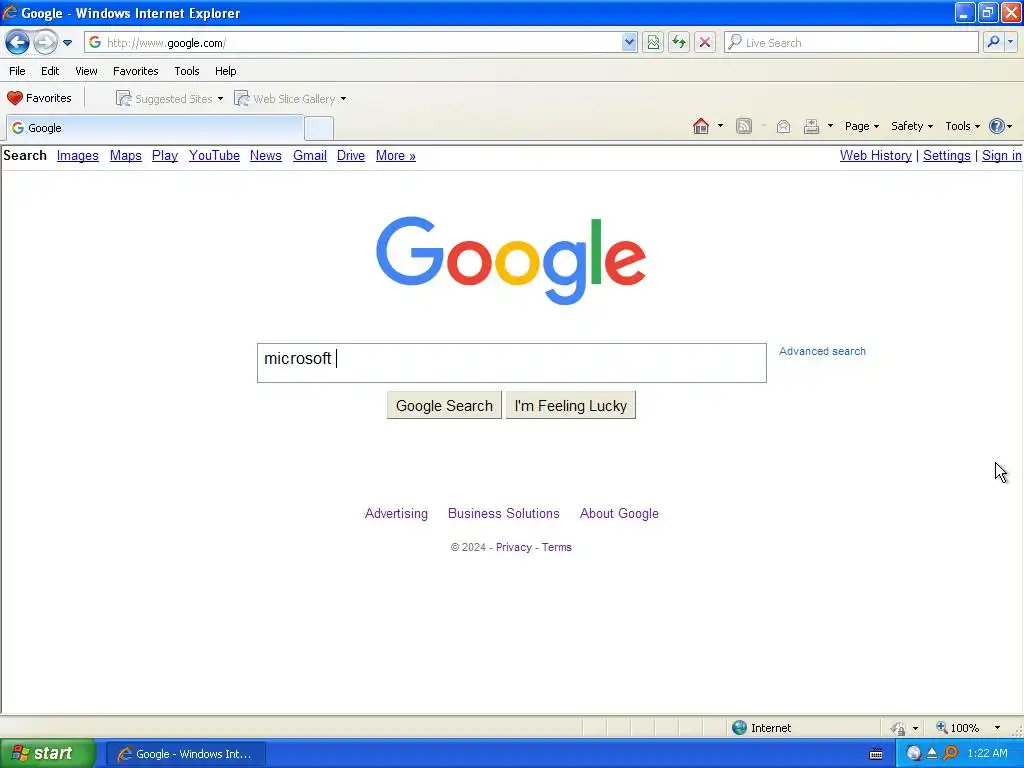Click the Live Search box
The height and width of the screenshot is (768, 1024).
(852, 42)
